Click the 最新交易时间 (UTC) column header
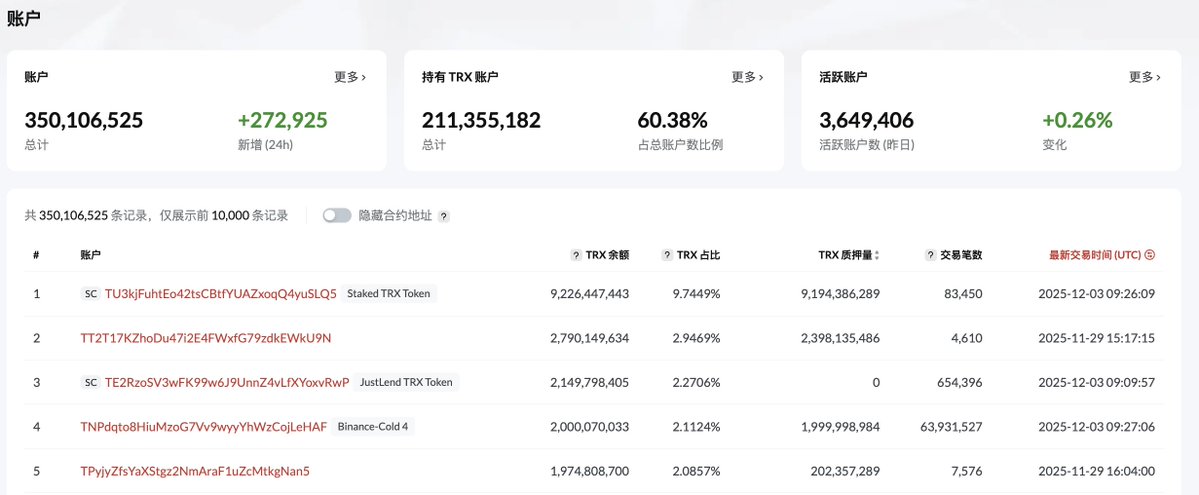This screenshot has height=495, width=1199. (x=1094, y=255)
